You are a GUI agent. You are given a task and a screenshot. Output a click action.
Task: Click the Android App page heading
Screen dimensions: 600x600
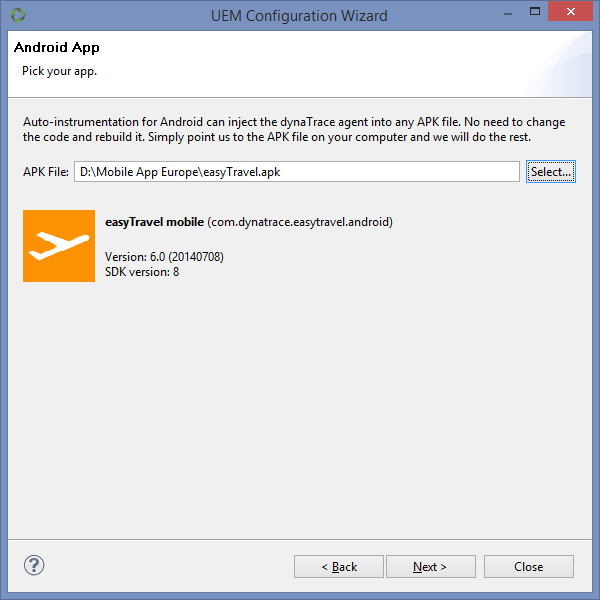(57, 47)
